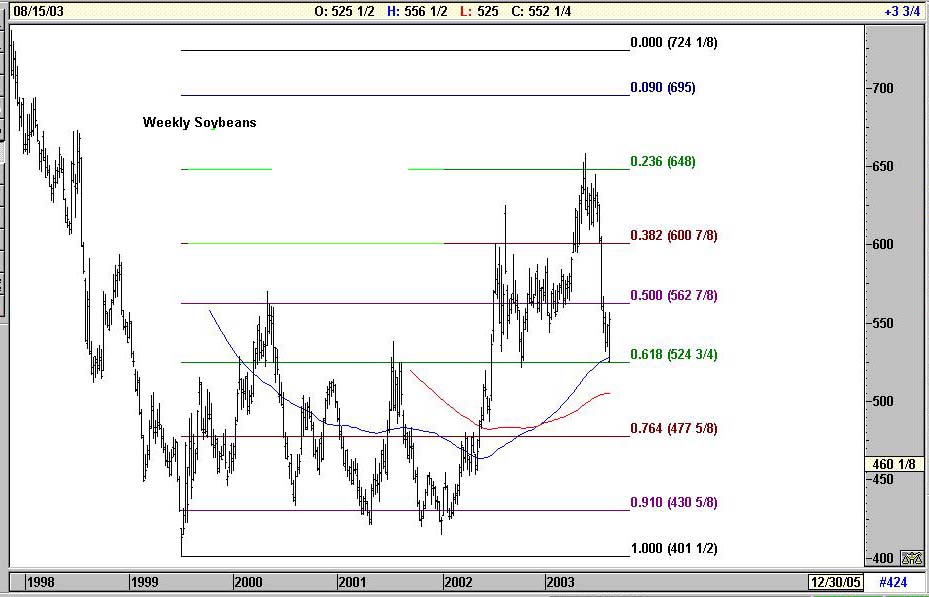Select the 0.090 (695) Fibonacci label
The image size is (929, 597).
(662, 88)
